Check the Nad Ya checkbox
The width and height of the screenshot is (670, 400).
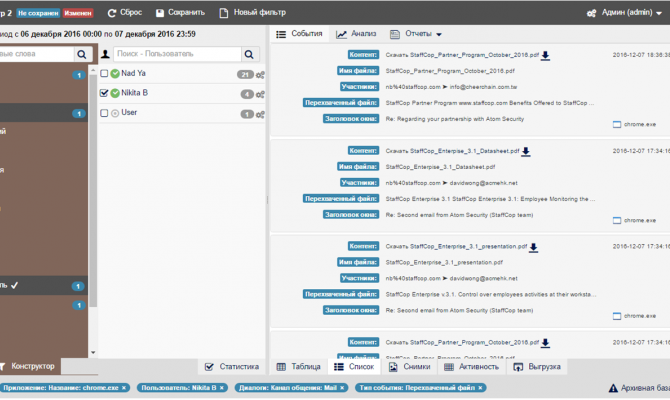104,74
